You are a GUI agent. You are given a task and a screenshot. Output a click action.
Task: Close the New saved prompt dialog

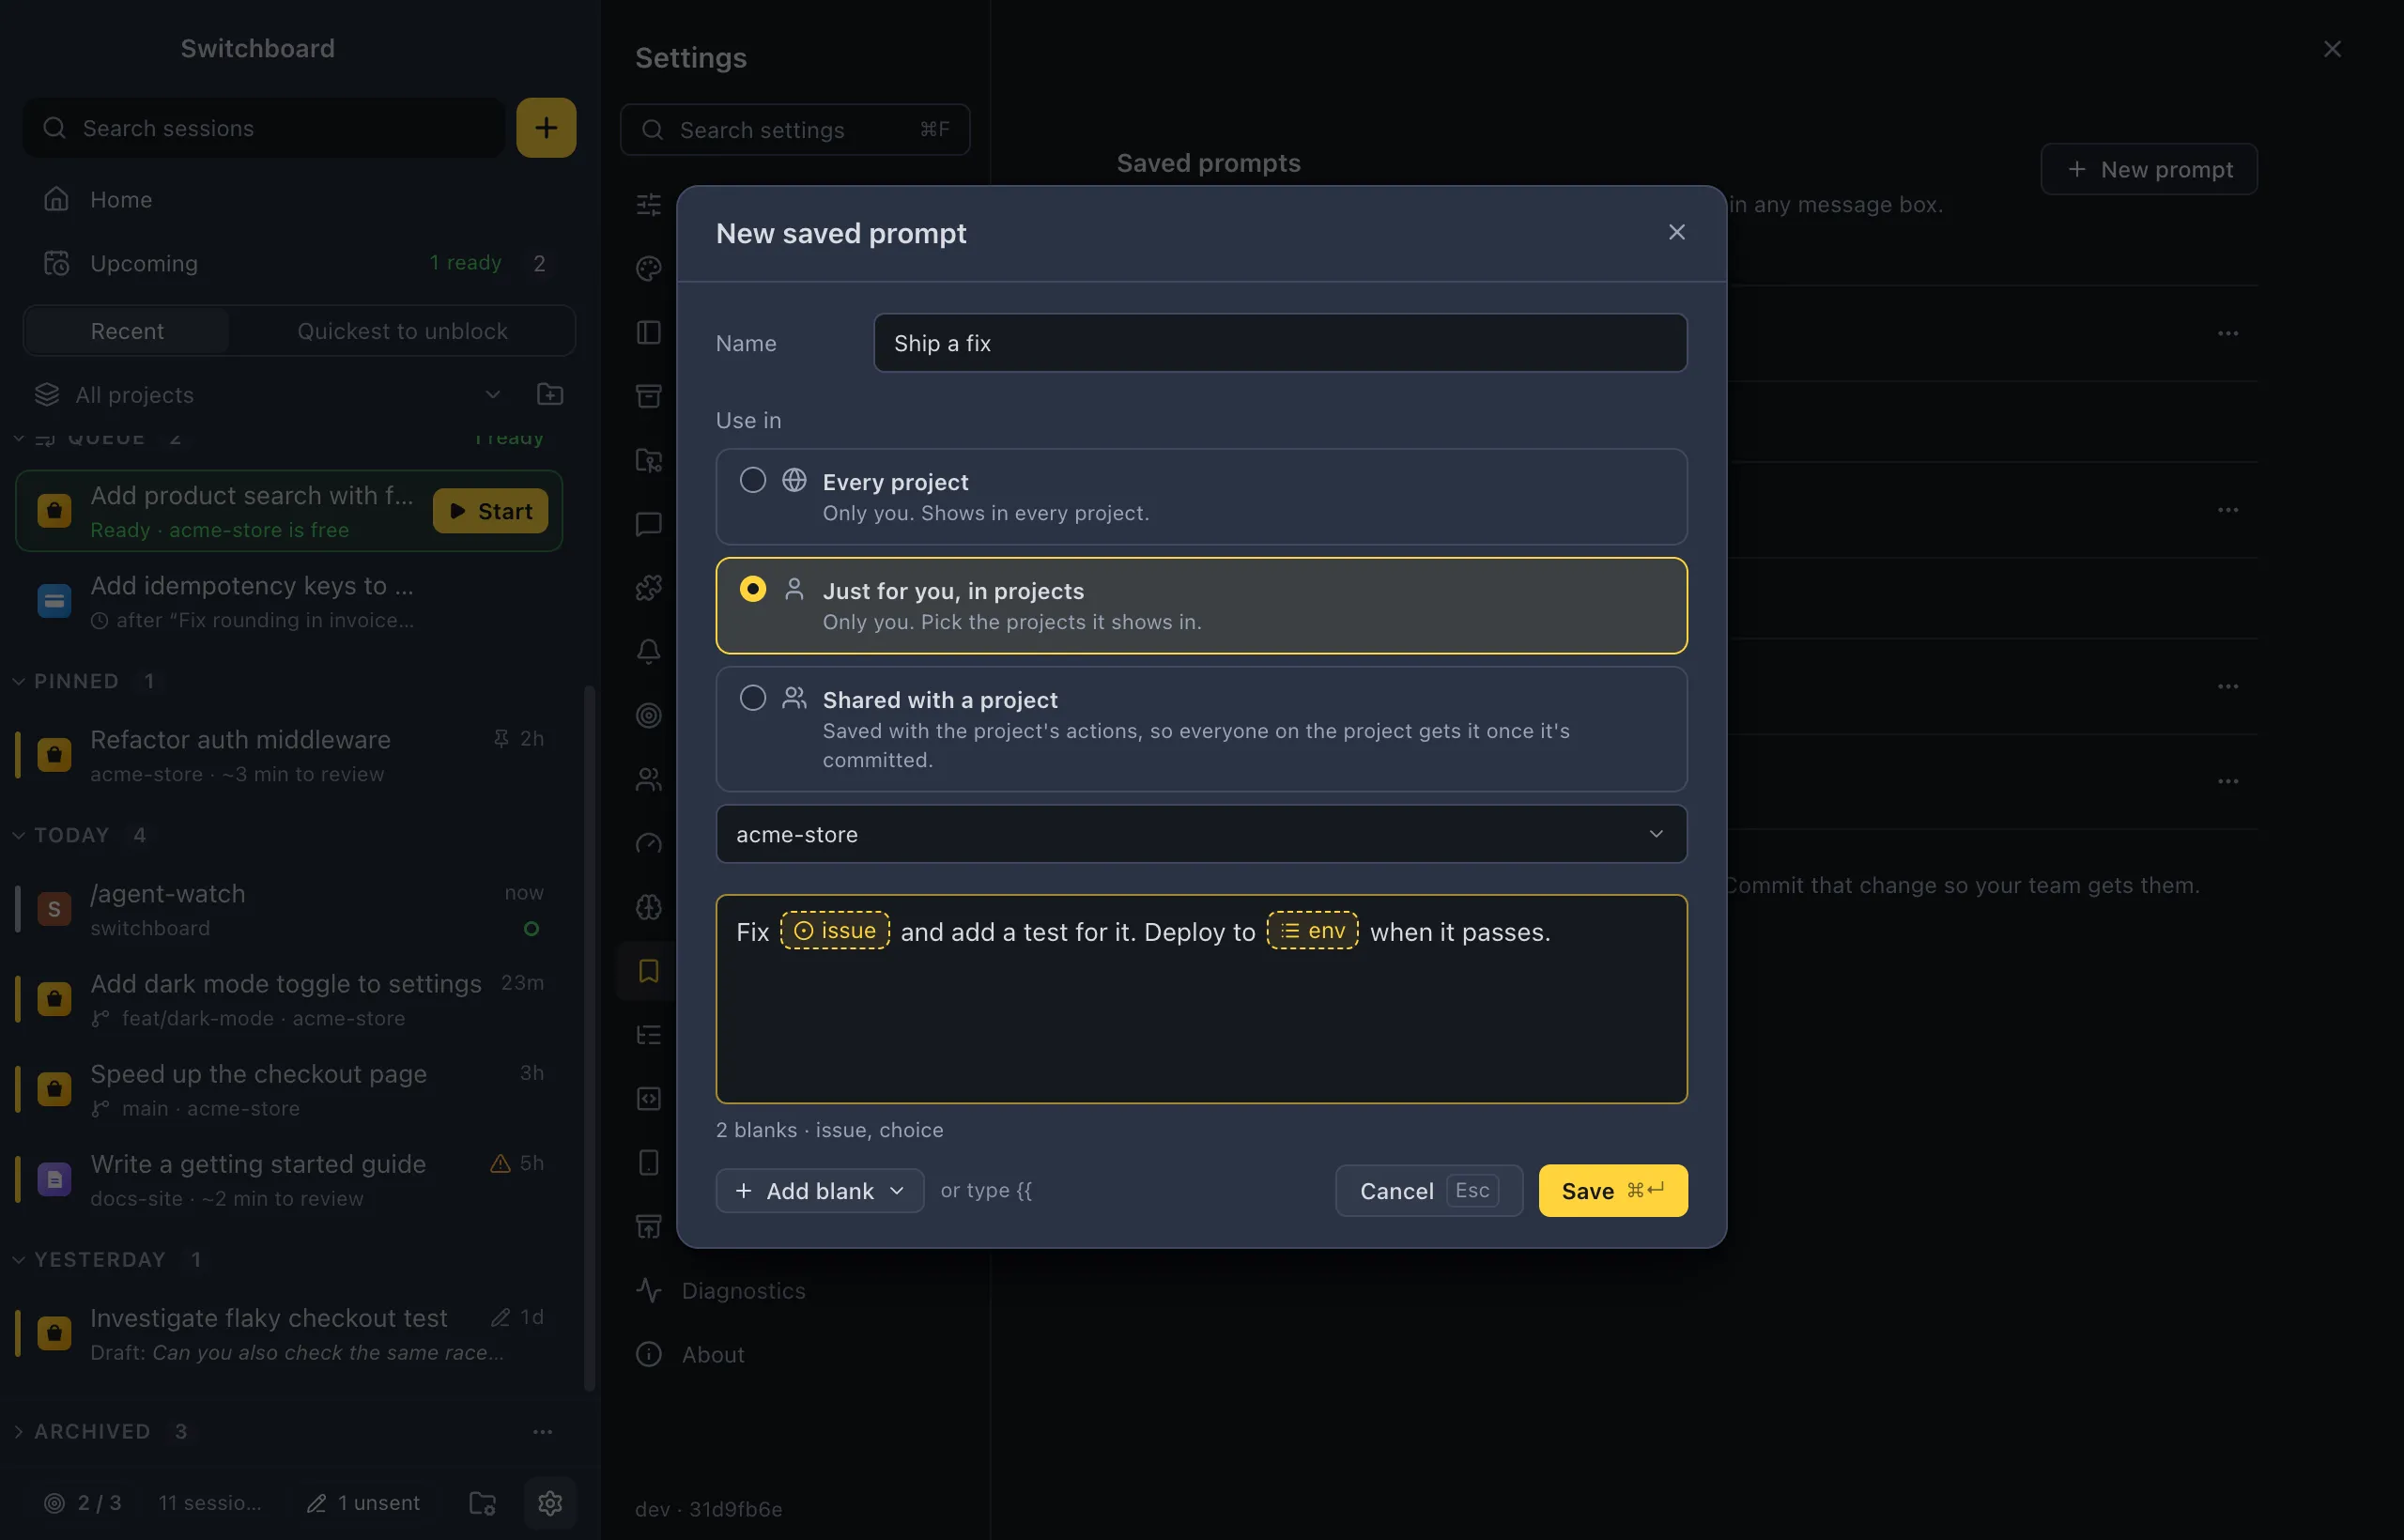click(1677, 232)
